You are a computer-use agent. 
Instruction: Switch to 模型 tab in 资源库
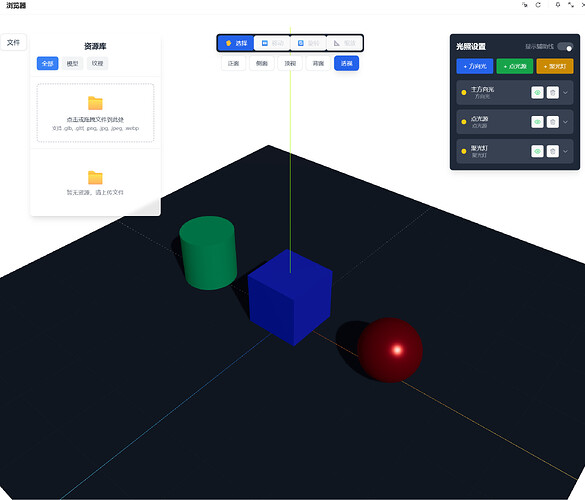point(72,63)
